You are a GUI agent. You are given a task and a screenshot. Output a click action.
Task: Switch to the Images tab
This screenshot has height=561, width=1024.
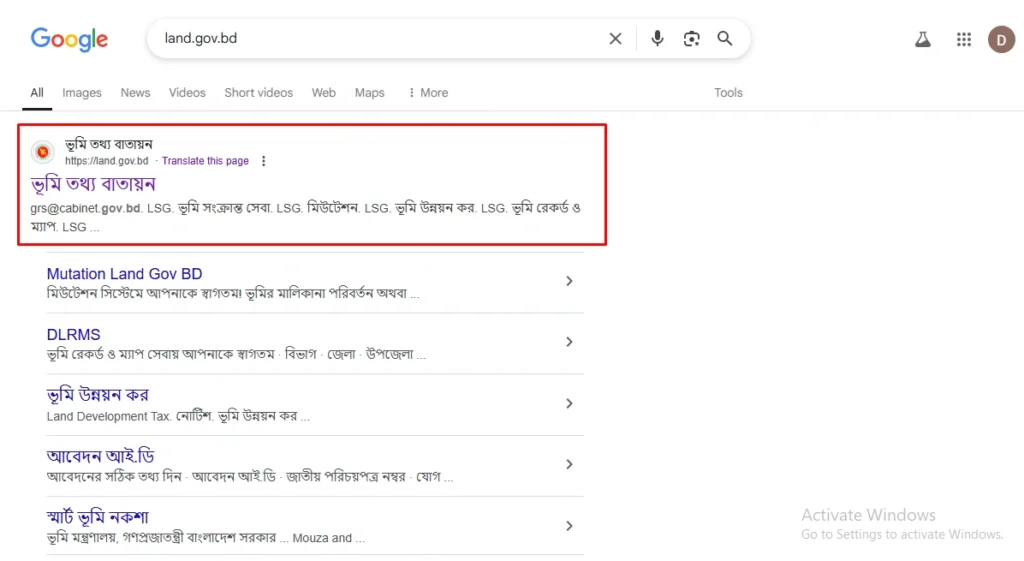tap(82, 93)
